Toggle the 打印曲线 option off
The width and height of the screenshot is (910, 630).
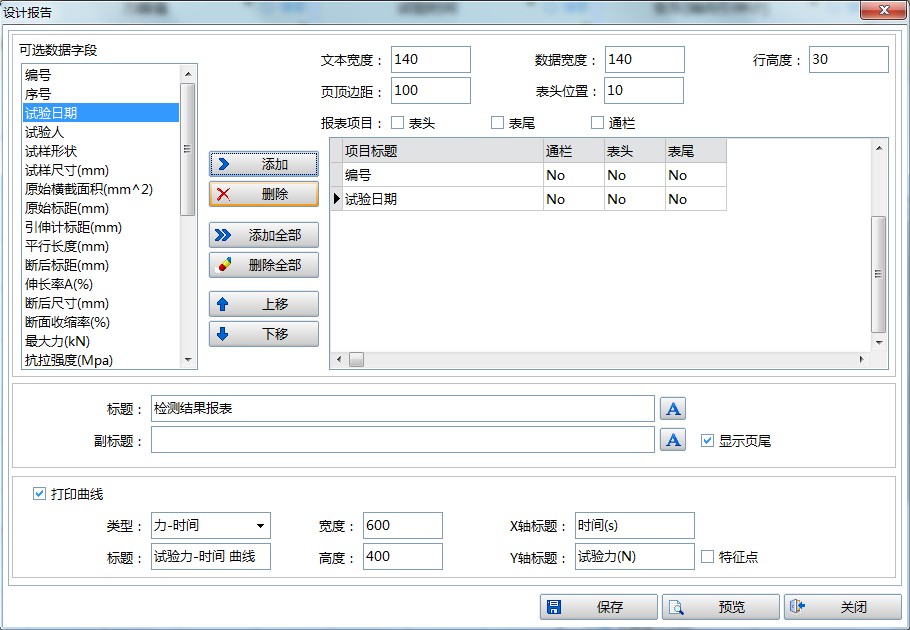tap(37, 494)
